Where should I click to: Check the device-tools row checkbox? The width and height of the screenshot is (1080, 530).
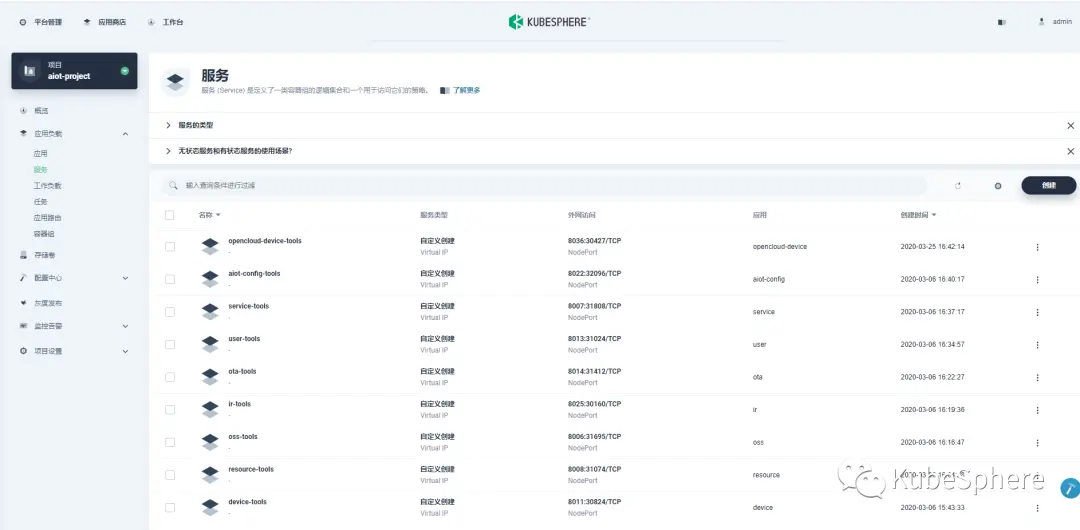169,507
